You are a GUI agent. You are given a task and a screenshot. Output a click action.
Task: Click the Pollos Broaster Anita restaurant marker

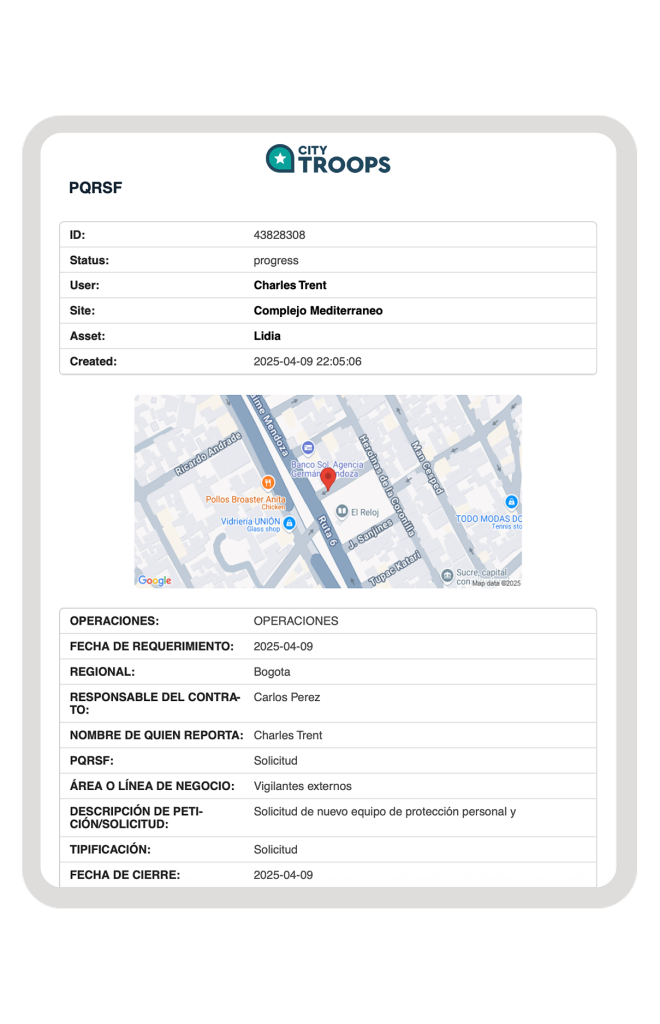[x=268, y=483]
